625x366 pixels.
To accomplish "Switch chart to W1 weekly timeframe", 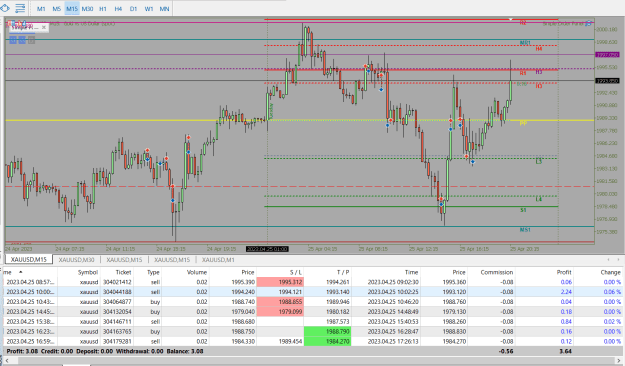I will click(149, 8).
